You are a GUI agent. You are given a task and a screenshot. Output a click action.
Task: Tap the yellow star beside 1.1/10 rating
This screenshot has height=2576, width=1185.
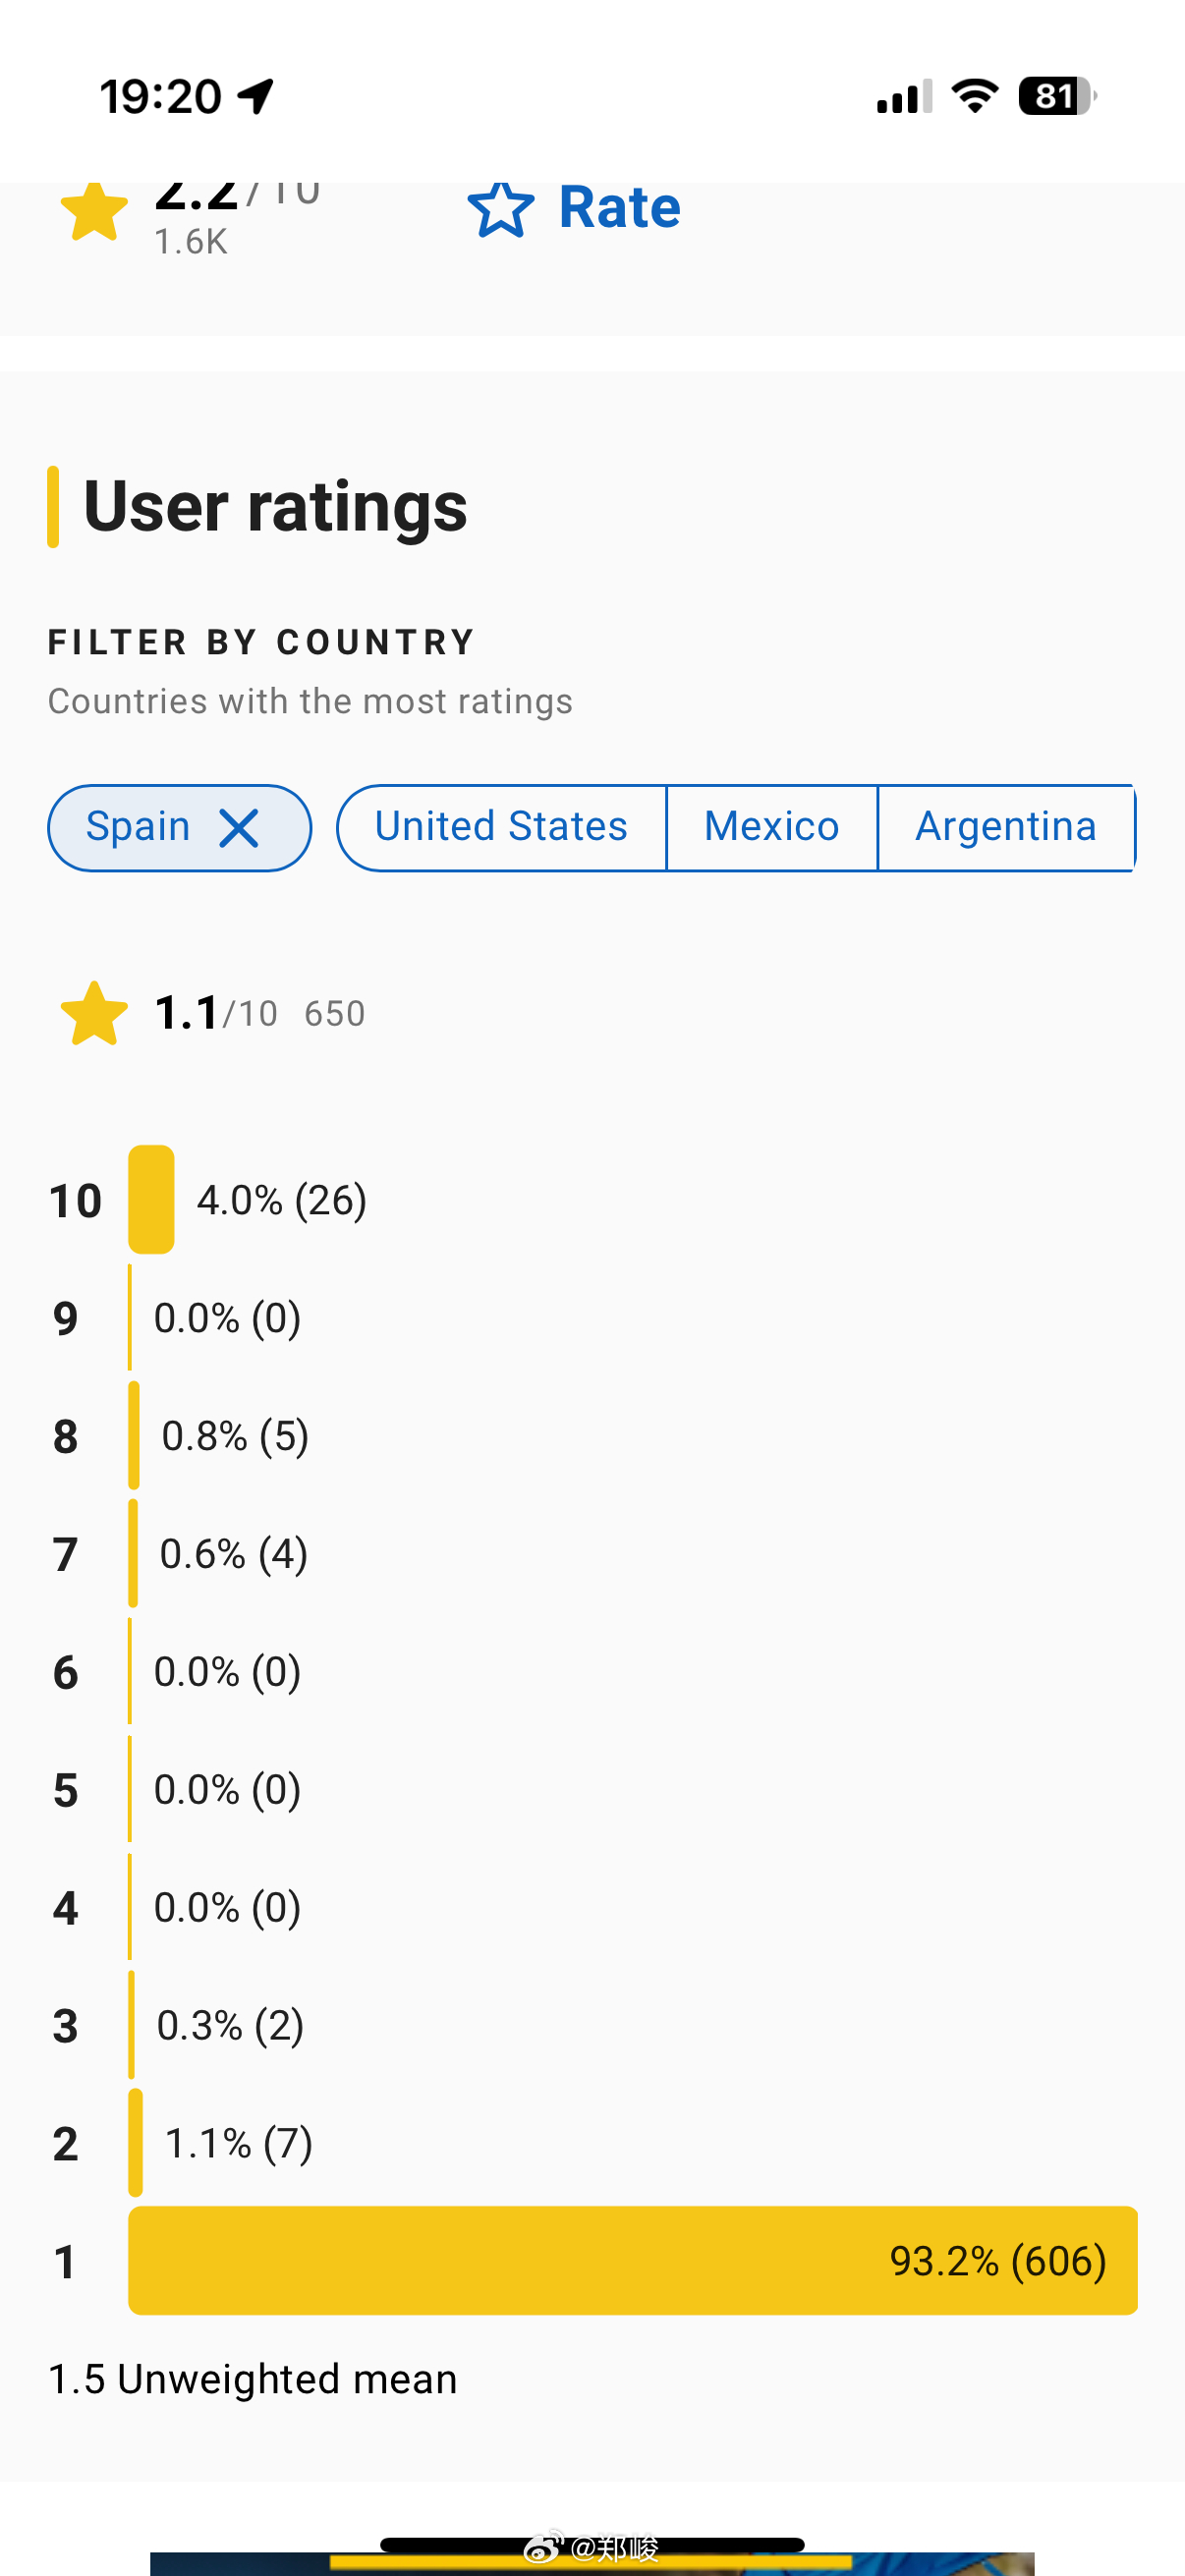94,1013
